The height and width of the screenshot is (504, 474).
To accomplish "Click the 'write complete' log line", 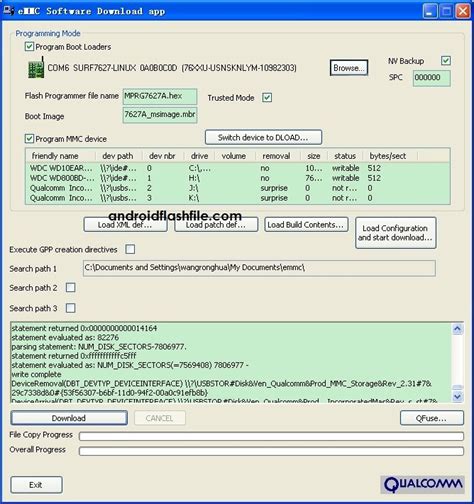I will (x=36, y=374).
